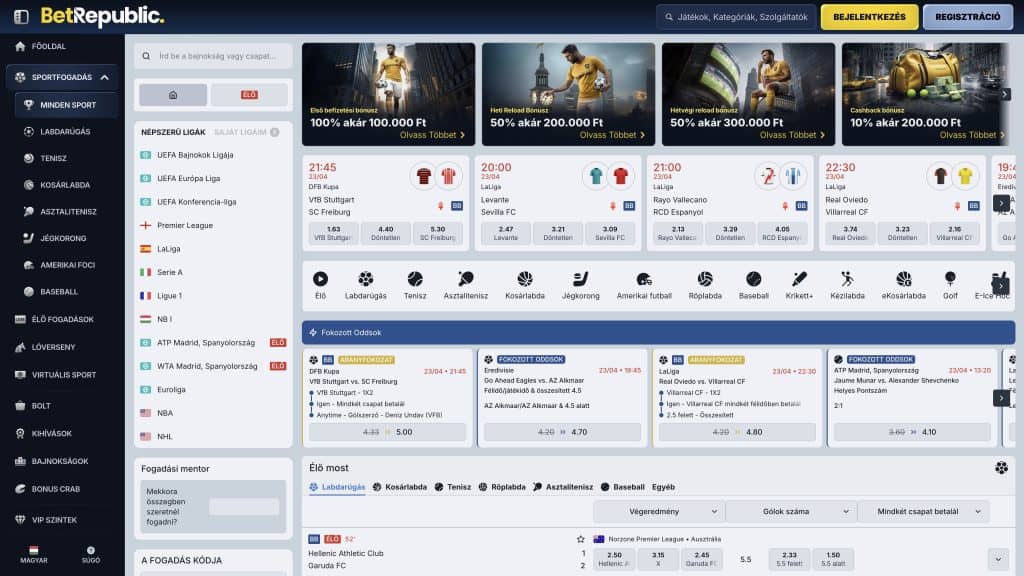Viewport: 1024px width, 576px height.
Task: Switch to Saját ligáim tab
Action: [240, 132]
